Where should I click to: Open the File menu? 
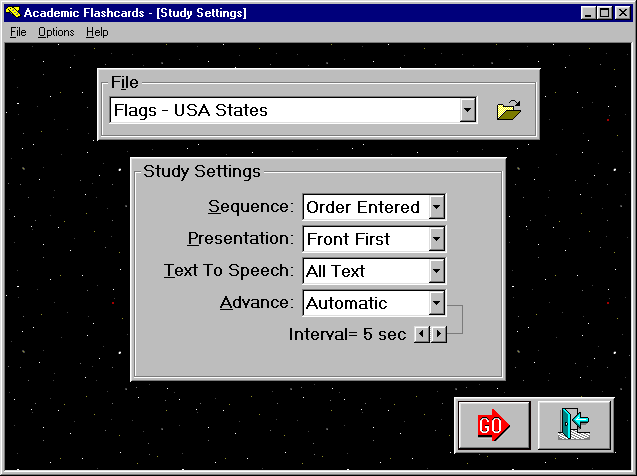point(18,32)
